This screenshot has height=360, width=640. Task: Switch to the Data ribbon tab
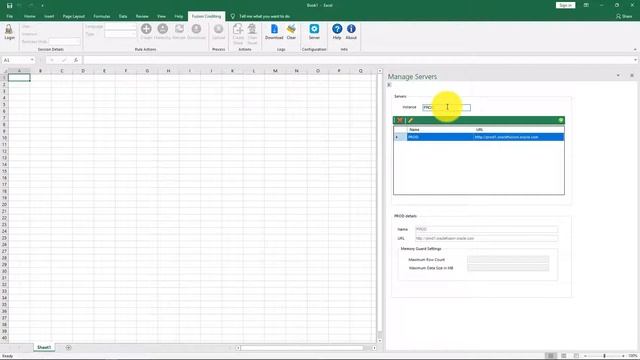(x=123, y=16)
